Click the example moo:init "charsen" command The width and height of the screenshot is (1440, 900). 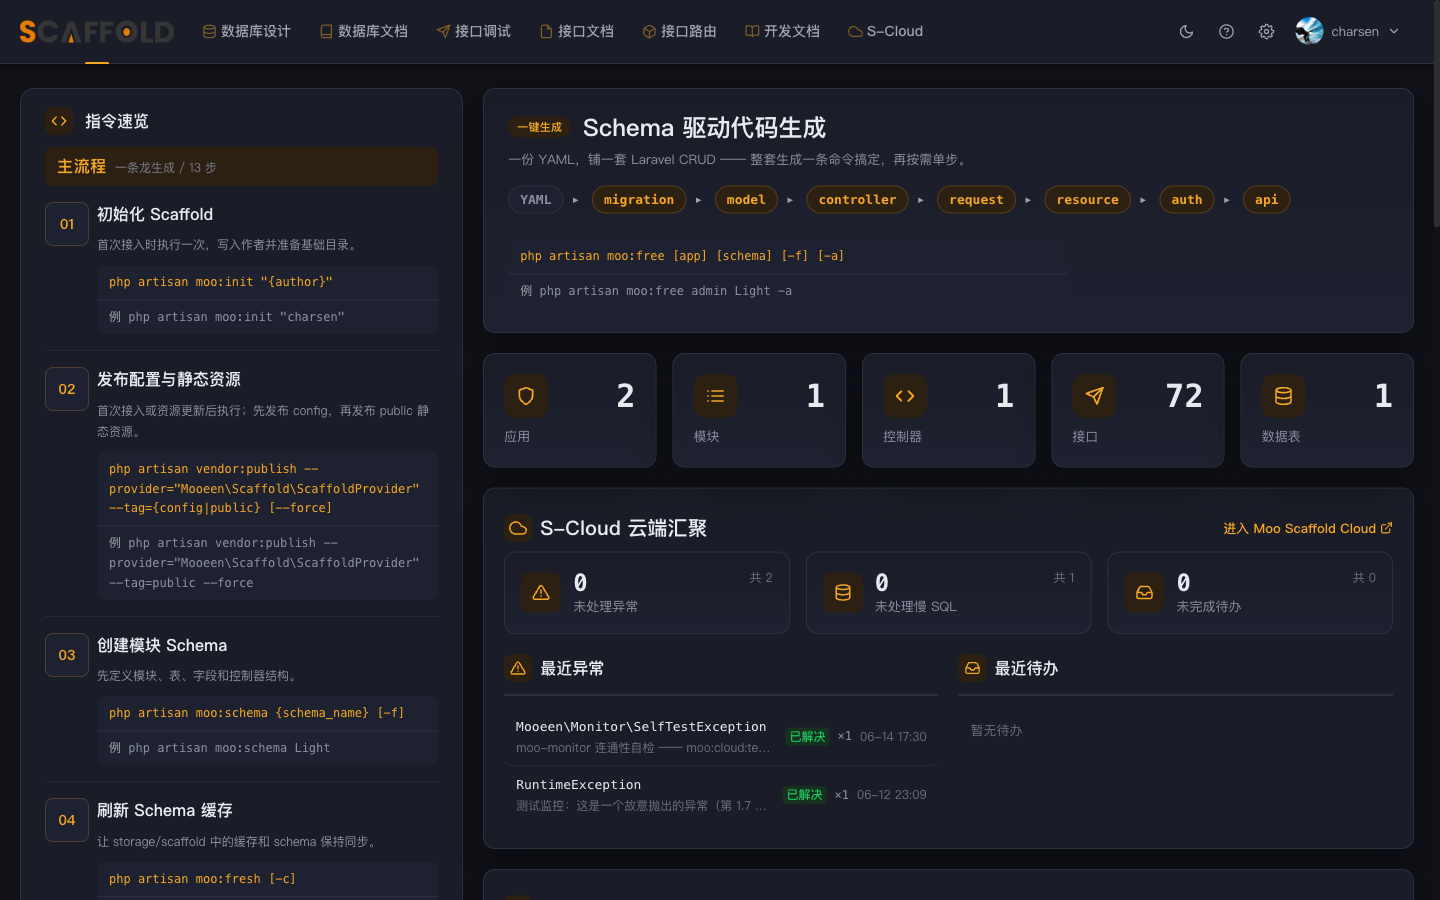(267, 317)
